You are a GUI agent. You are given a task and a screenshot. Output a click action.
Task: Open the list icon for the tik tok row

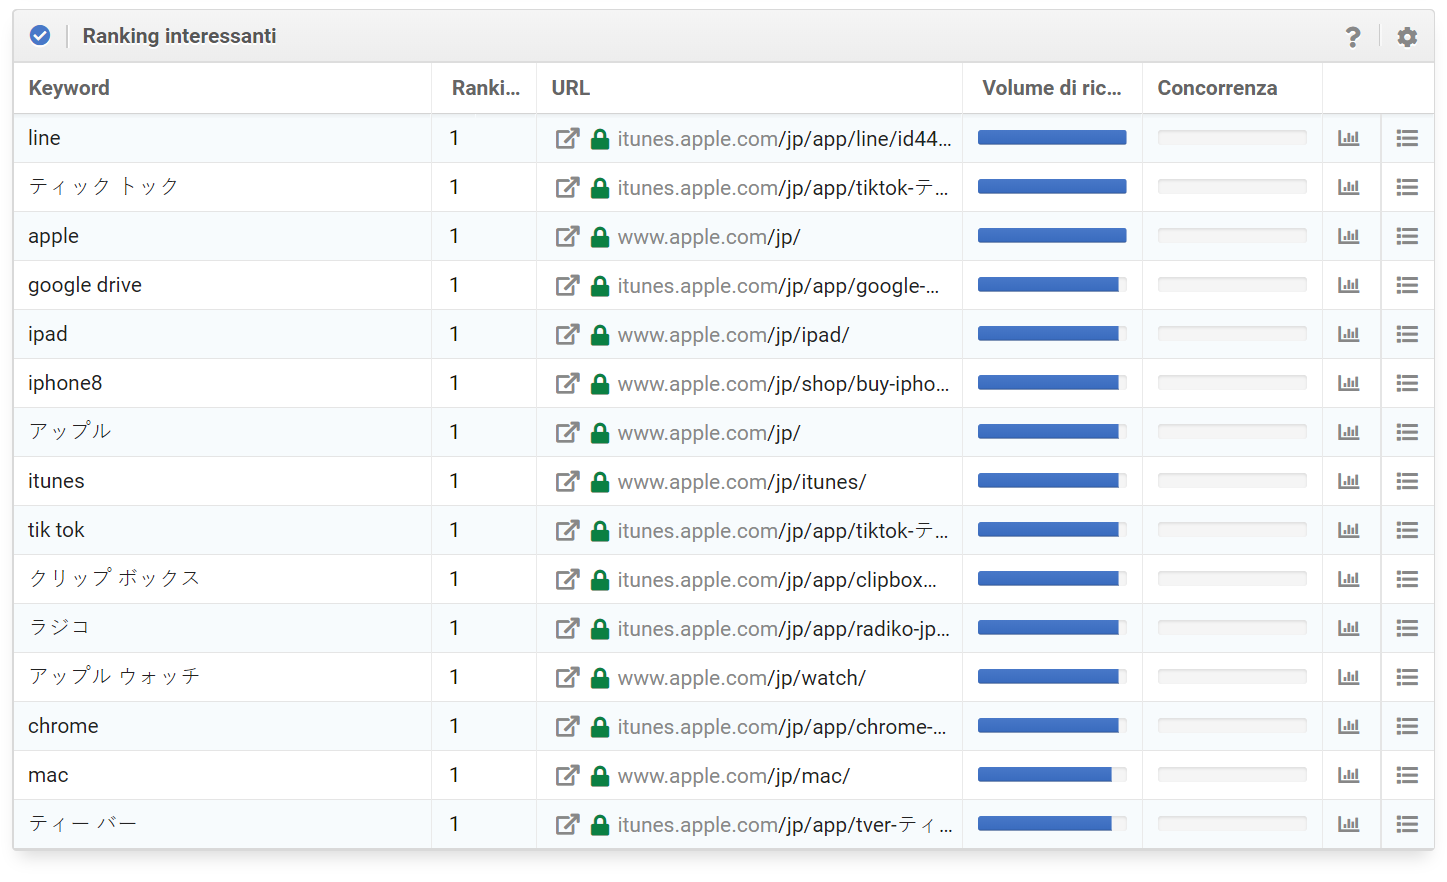(x=1407, y=530)
